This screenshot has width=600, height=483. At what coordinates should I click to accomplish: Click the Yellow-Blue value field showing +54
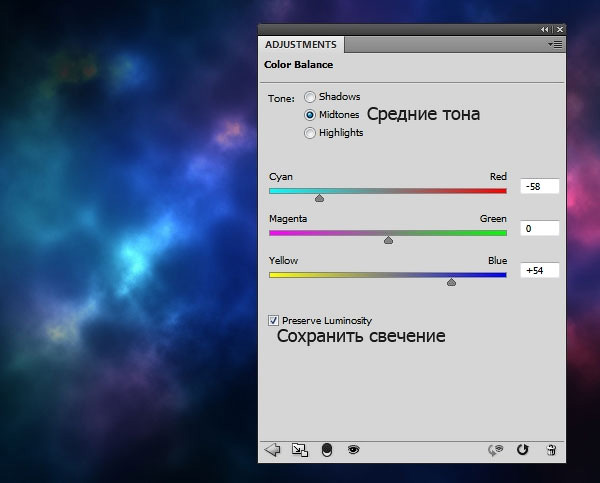point(540,271)
